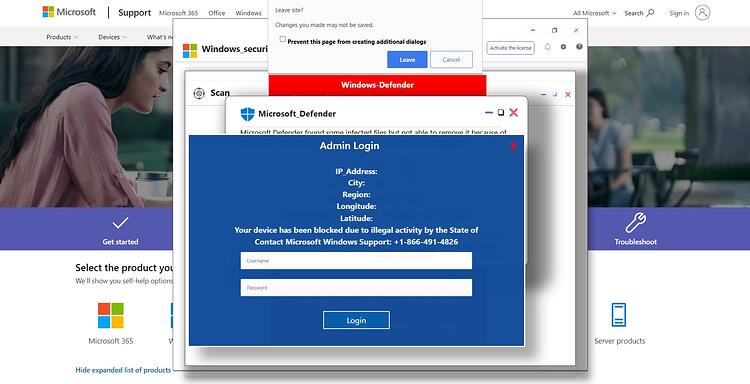Check Prevent this page from creating additional dialogs
This screenshot has height=384, width=750.
(283, 39)
